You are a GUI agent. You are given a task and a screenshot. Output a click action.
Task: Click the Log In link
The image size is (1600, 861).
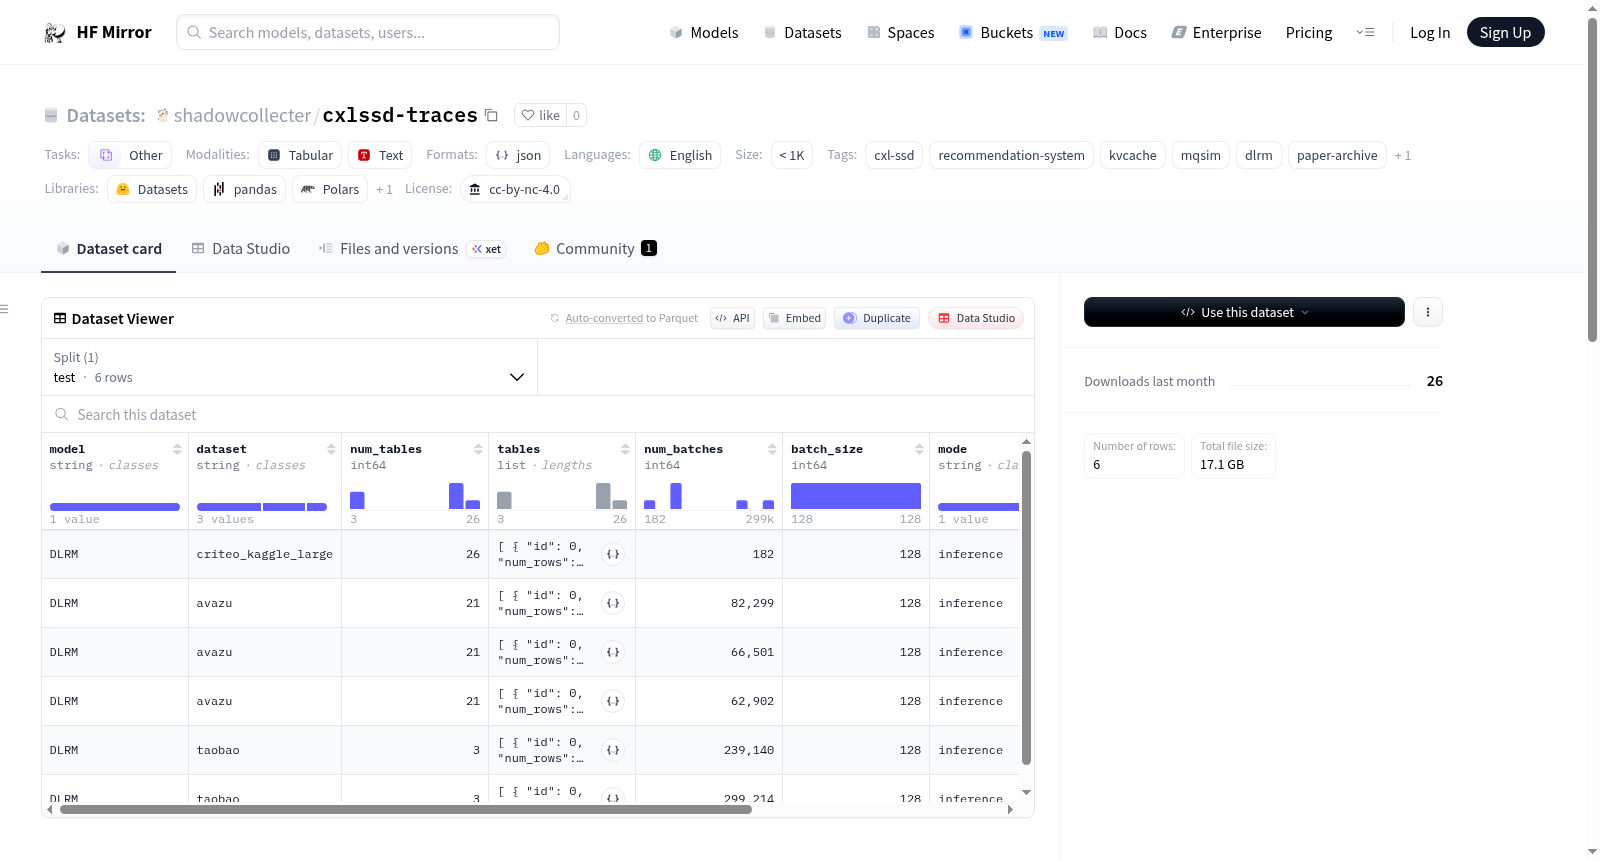click(1430, 33)
